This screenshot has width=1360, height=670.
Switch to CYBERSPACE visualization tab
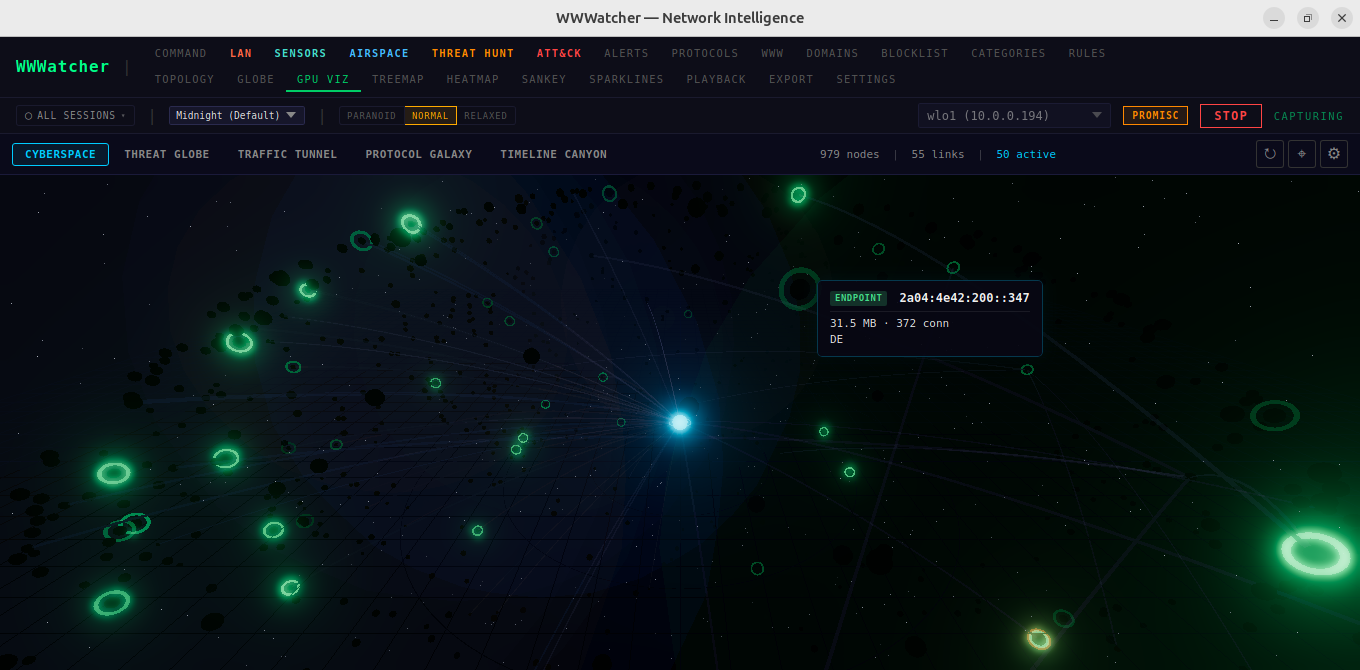[x=60, y=154]
